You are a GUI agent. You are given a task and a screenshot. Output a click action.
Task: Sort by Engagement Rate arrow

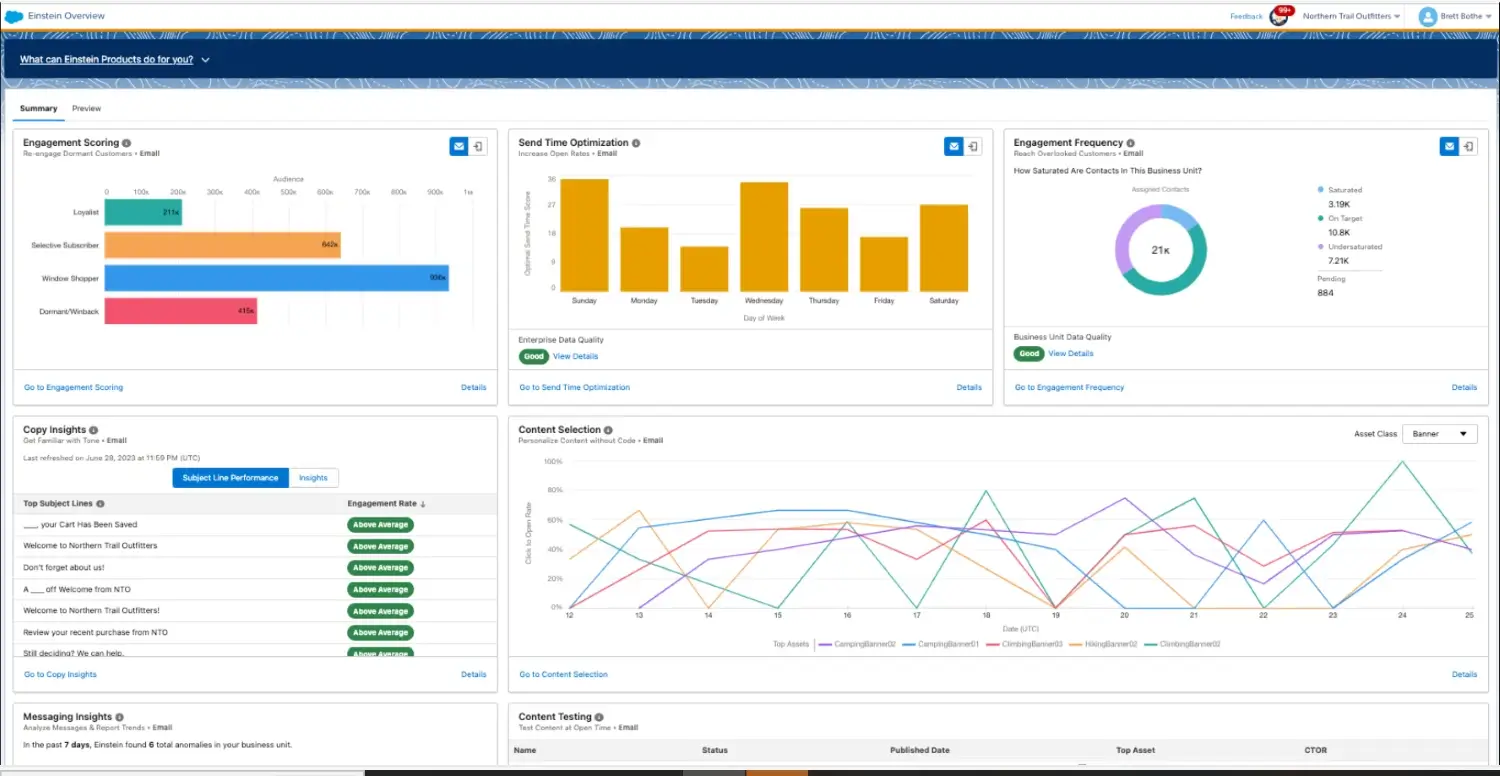pos(423,504)
